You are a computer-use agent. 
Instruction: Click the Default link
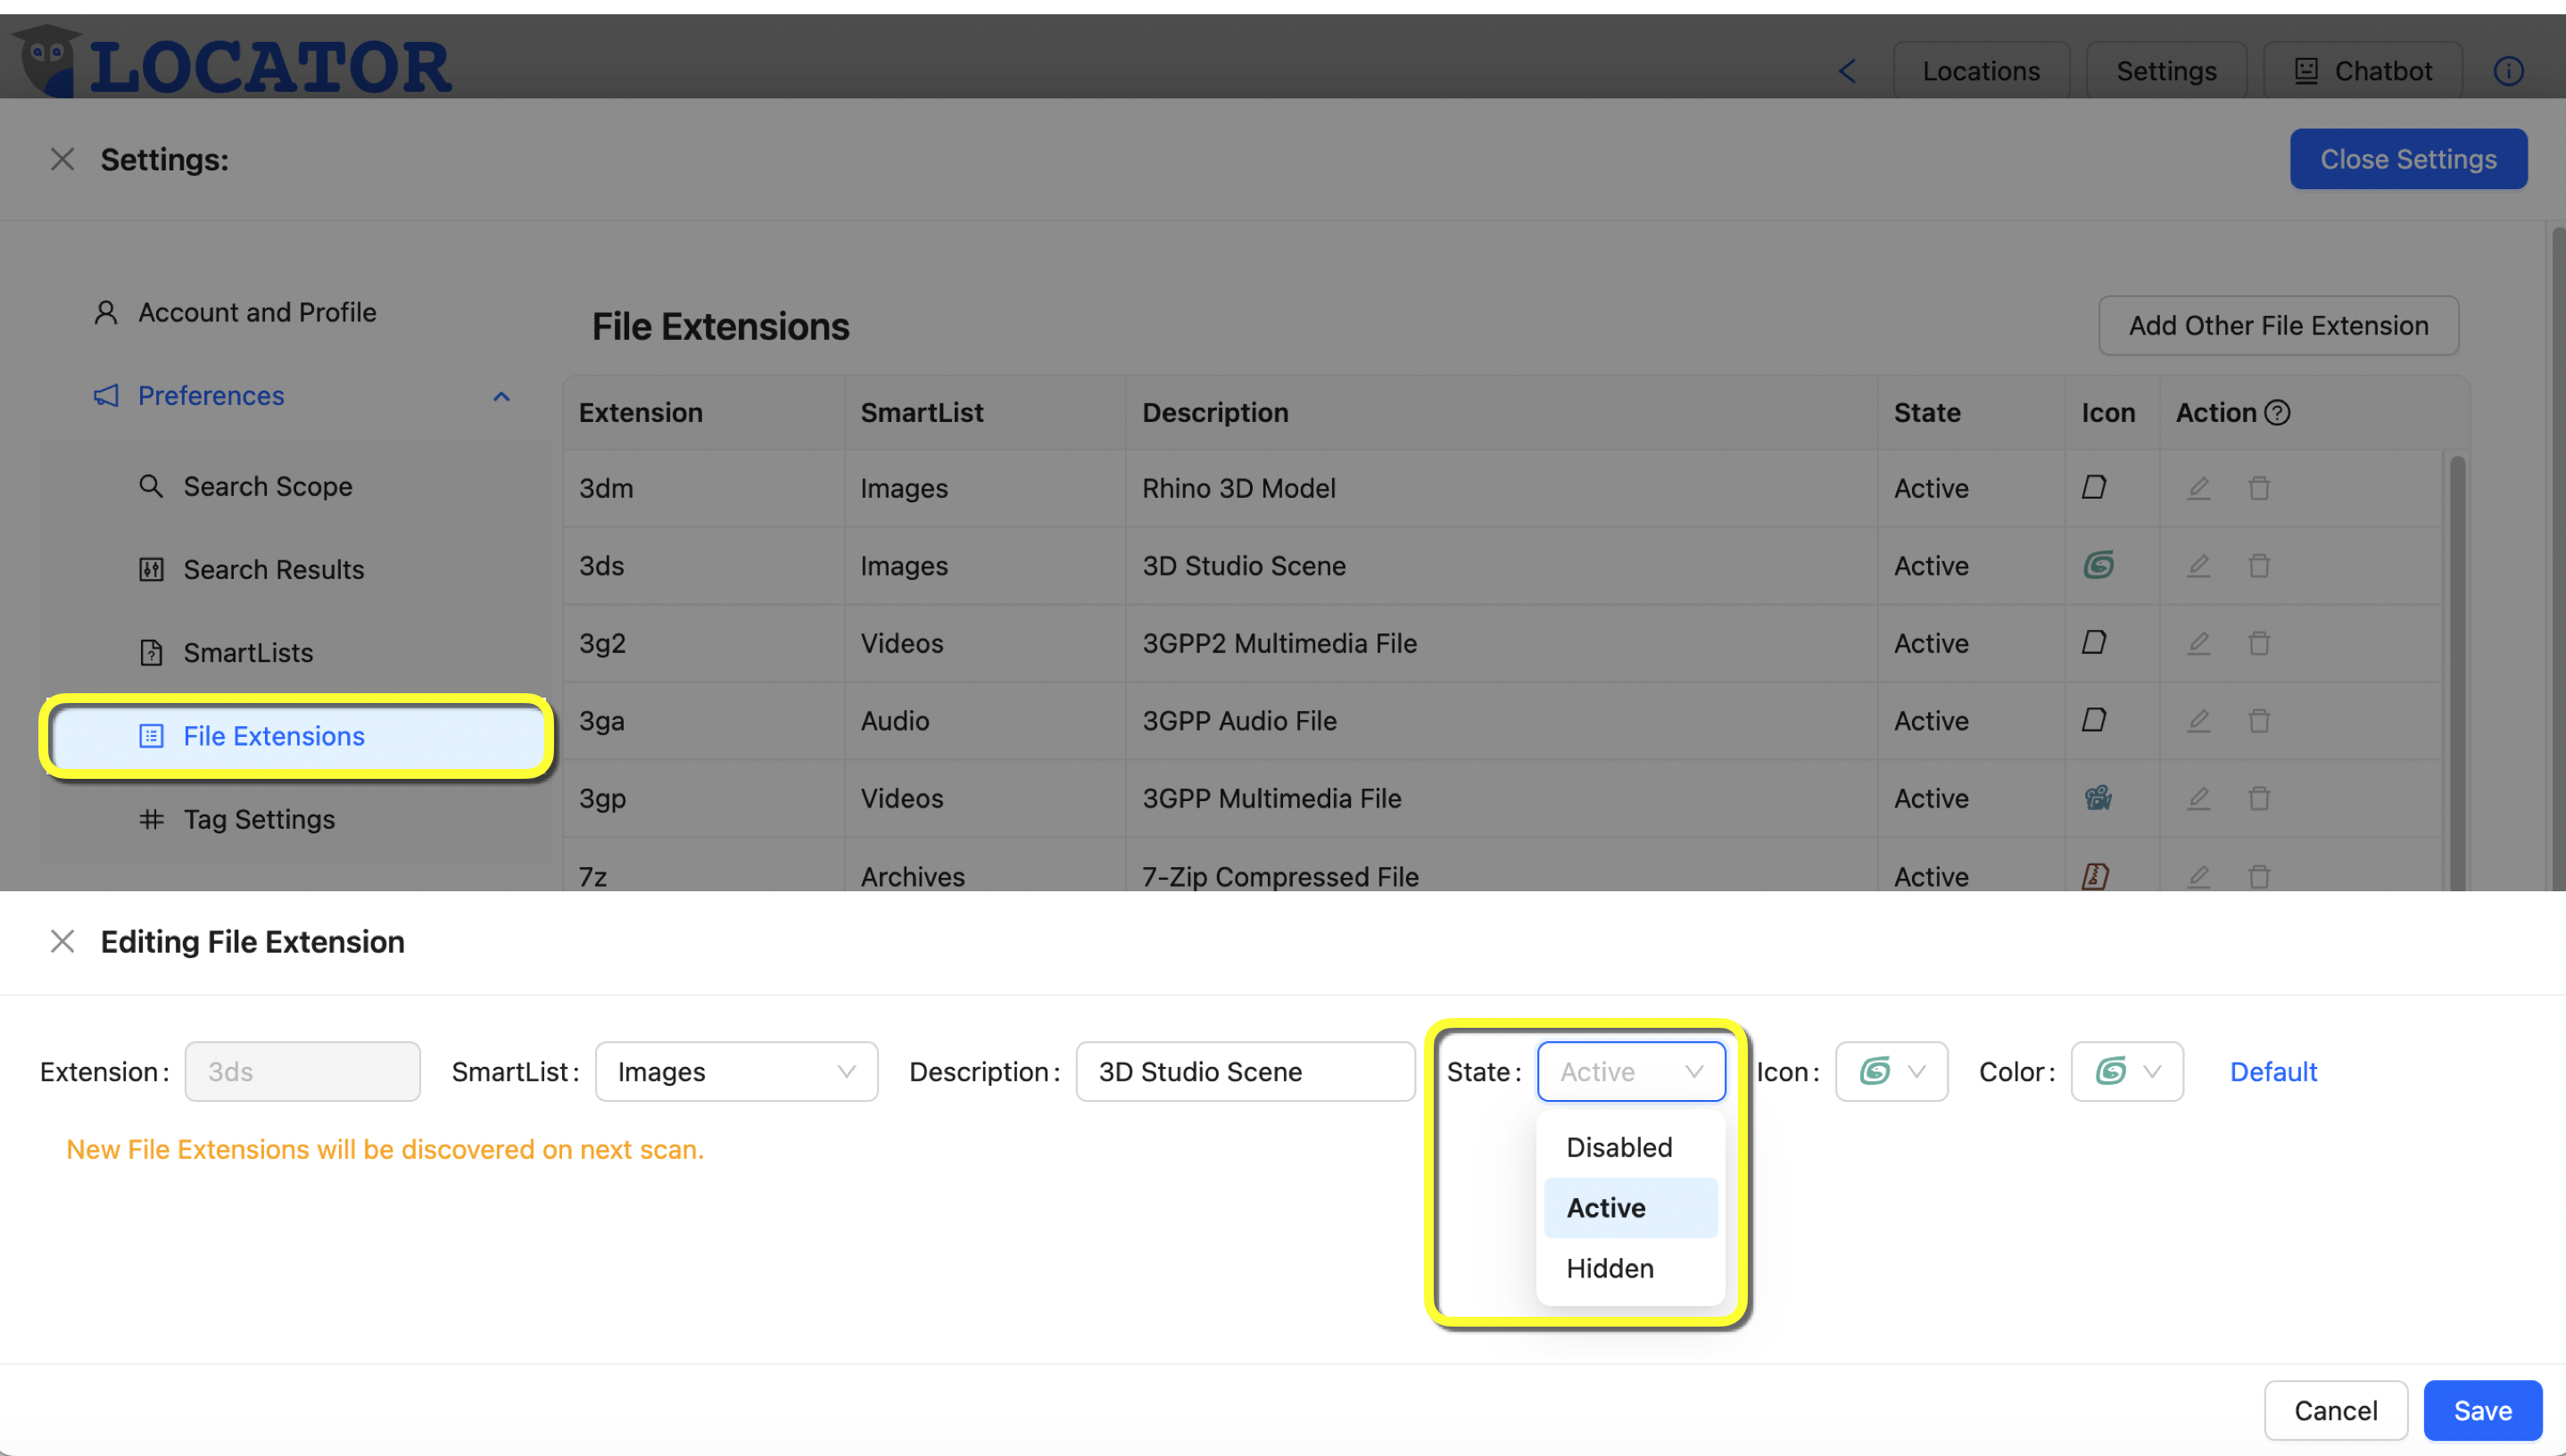(x=2273, y=1071)
